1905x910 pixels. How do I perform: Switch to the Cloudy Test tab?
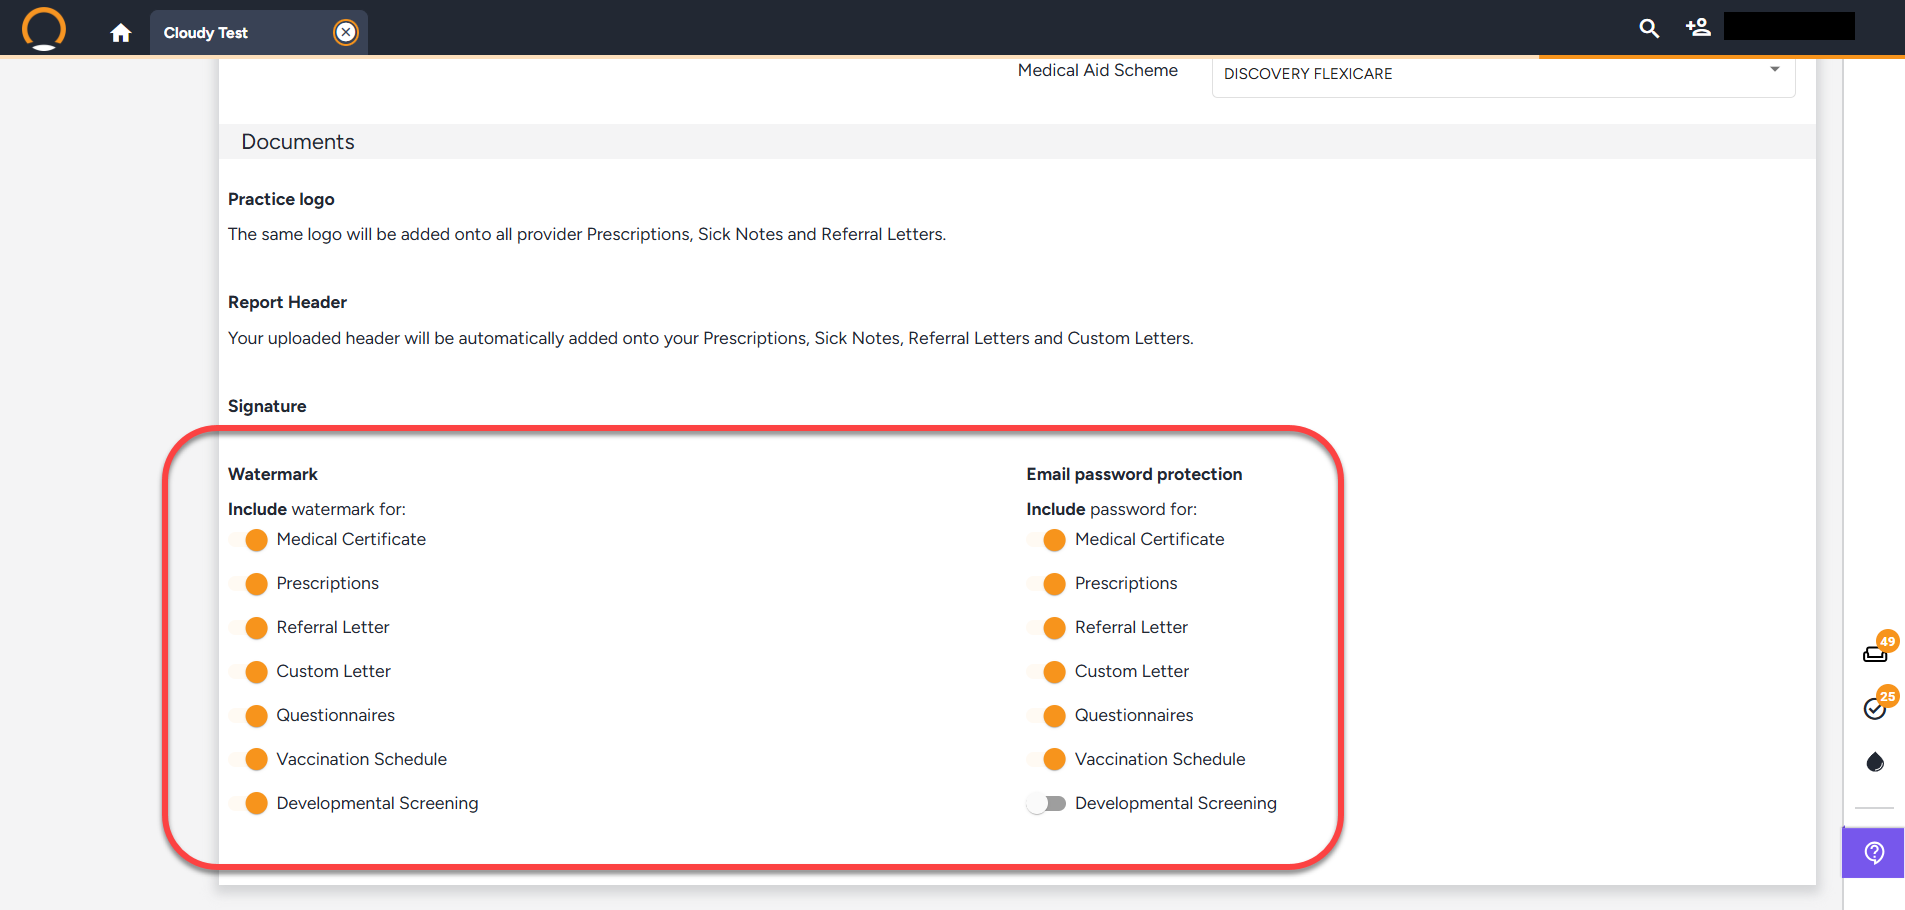[206, 33]
